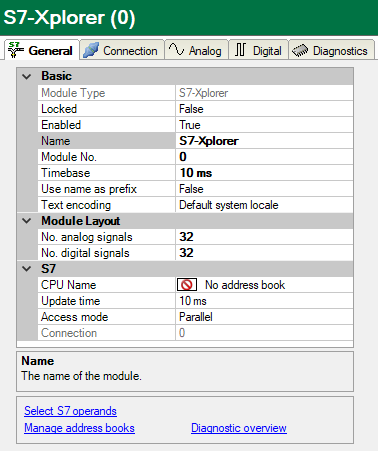This screenshot has width=378, height=451.
Task: Open Manage address books link
Action: (79, 428)
